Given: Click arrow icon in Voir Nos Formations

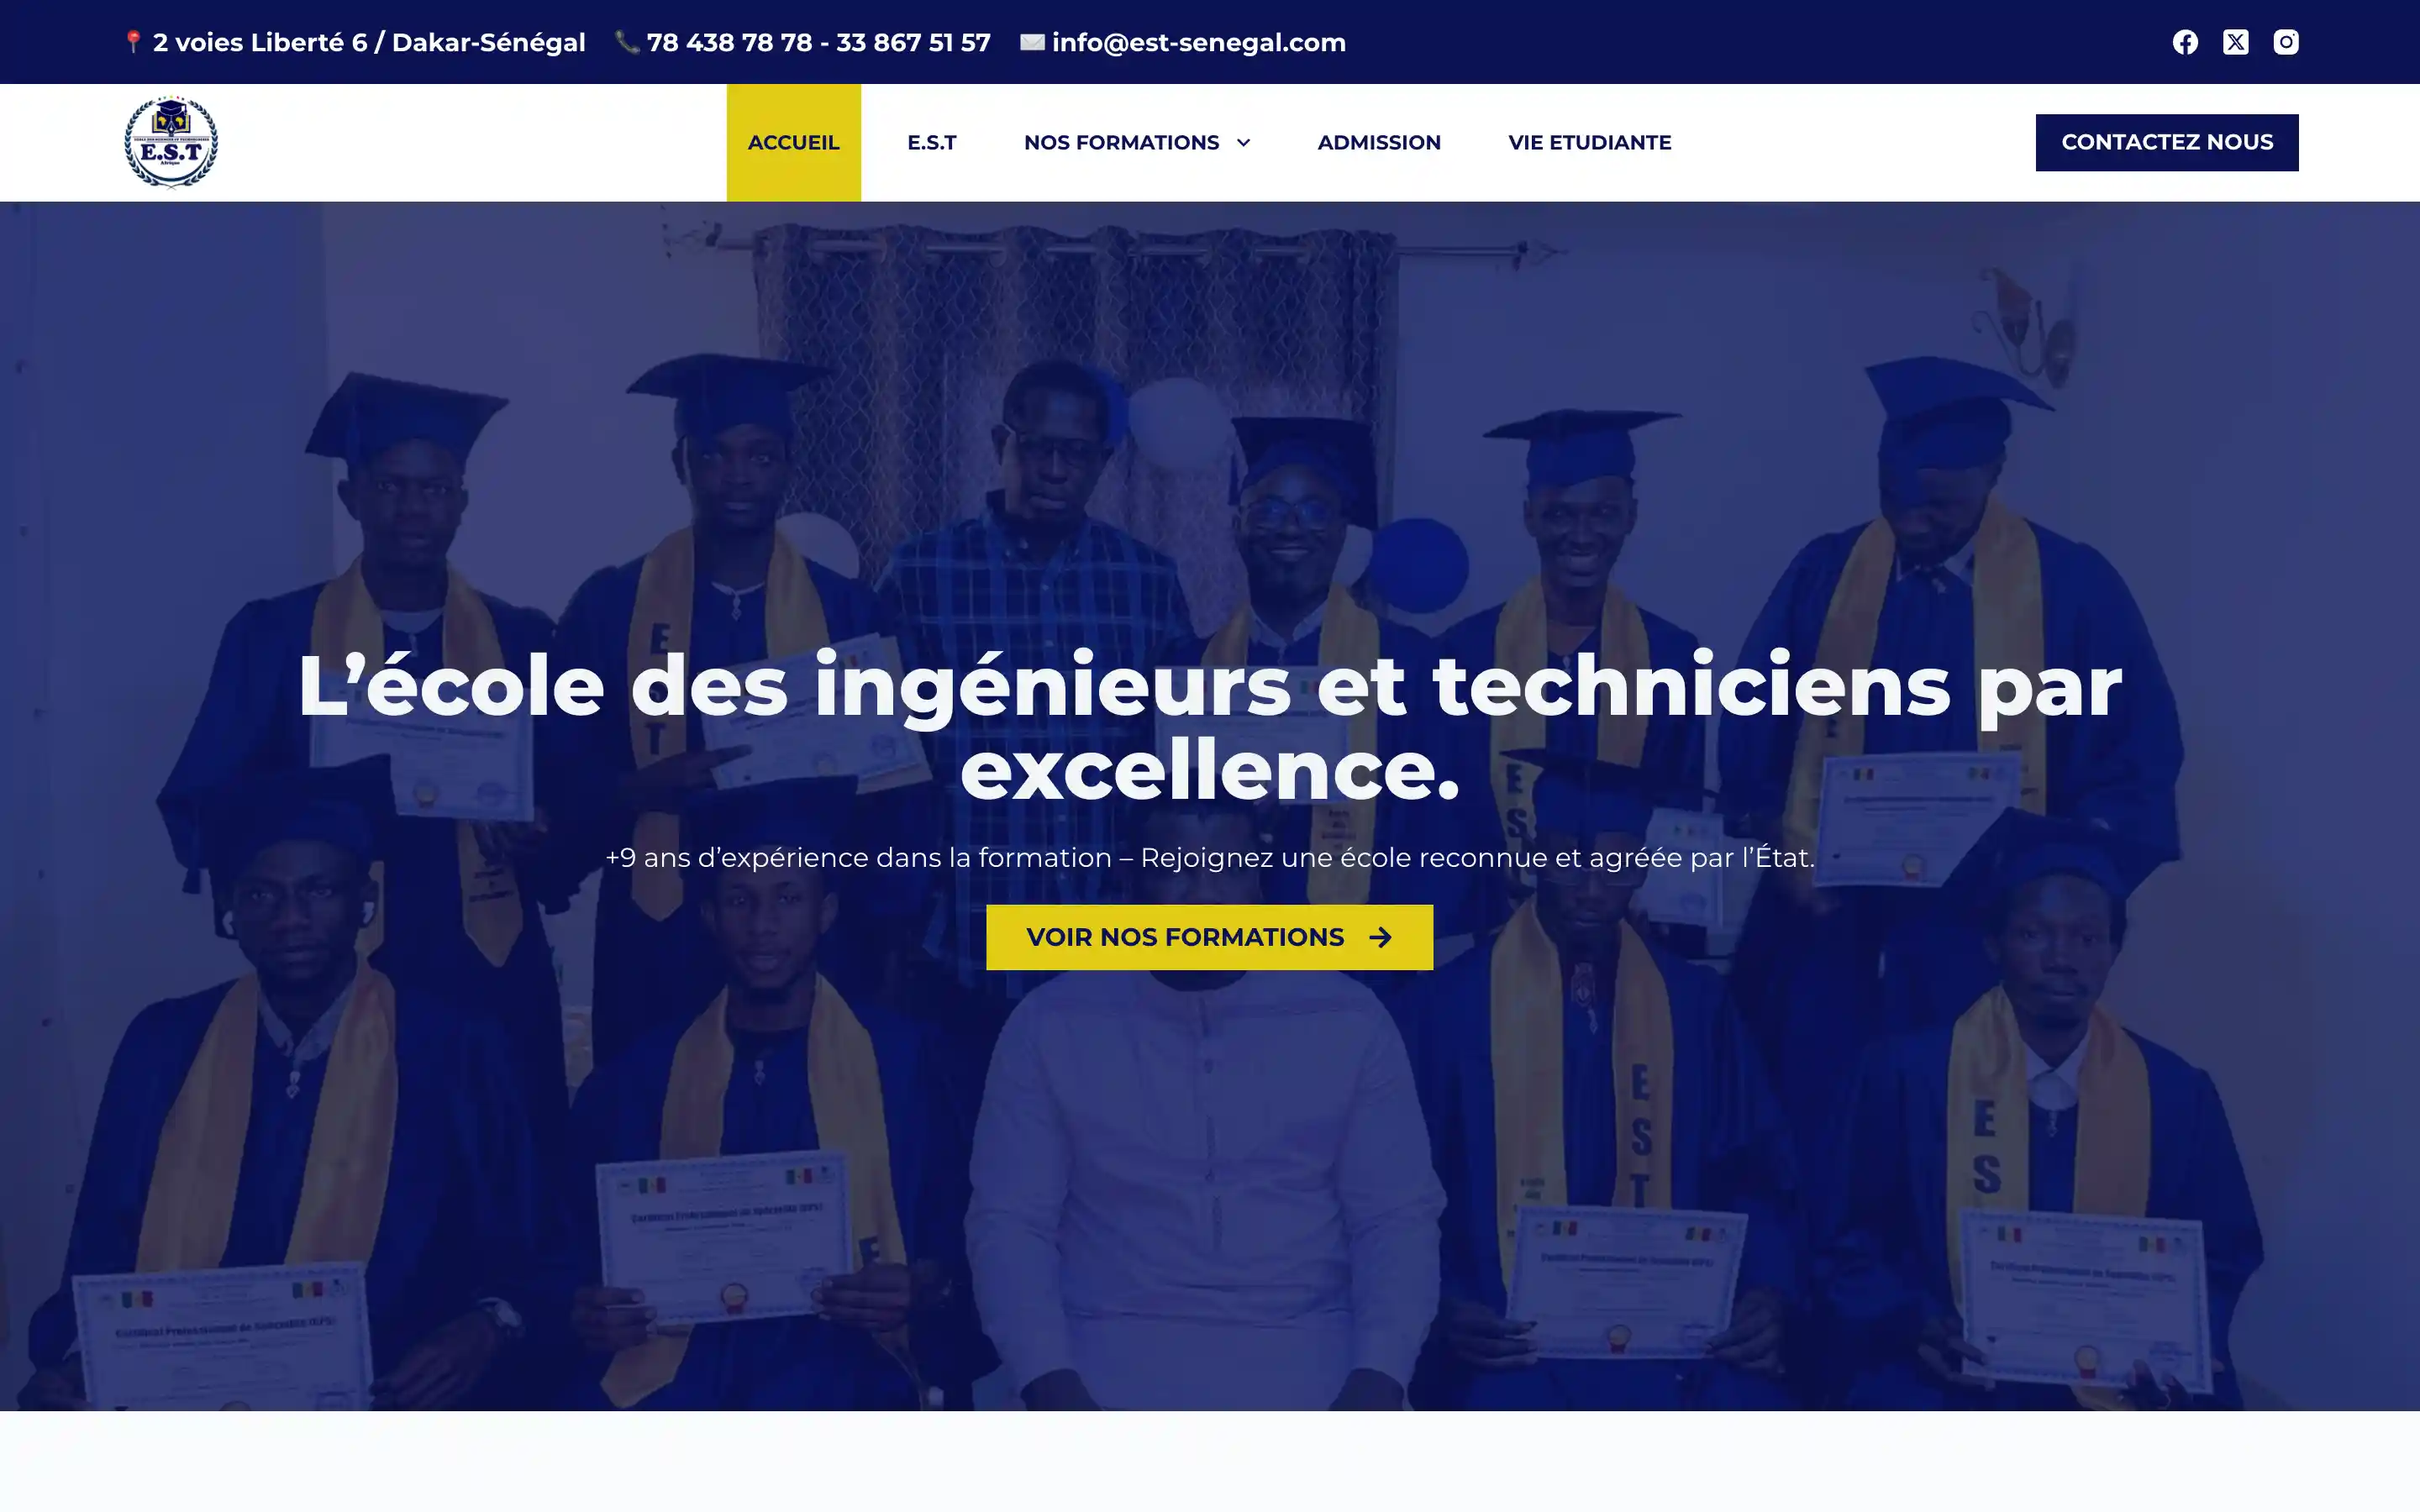Looking at the screenshot, I should click(1380, 937).
